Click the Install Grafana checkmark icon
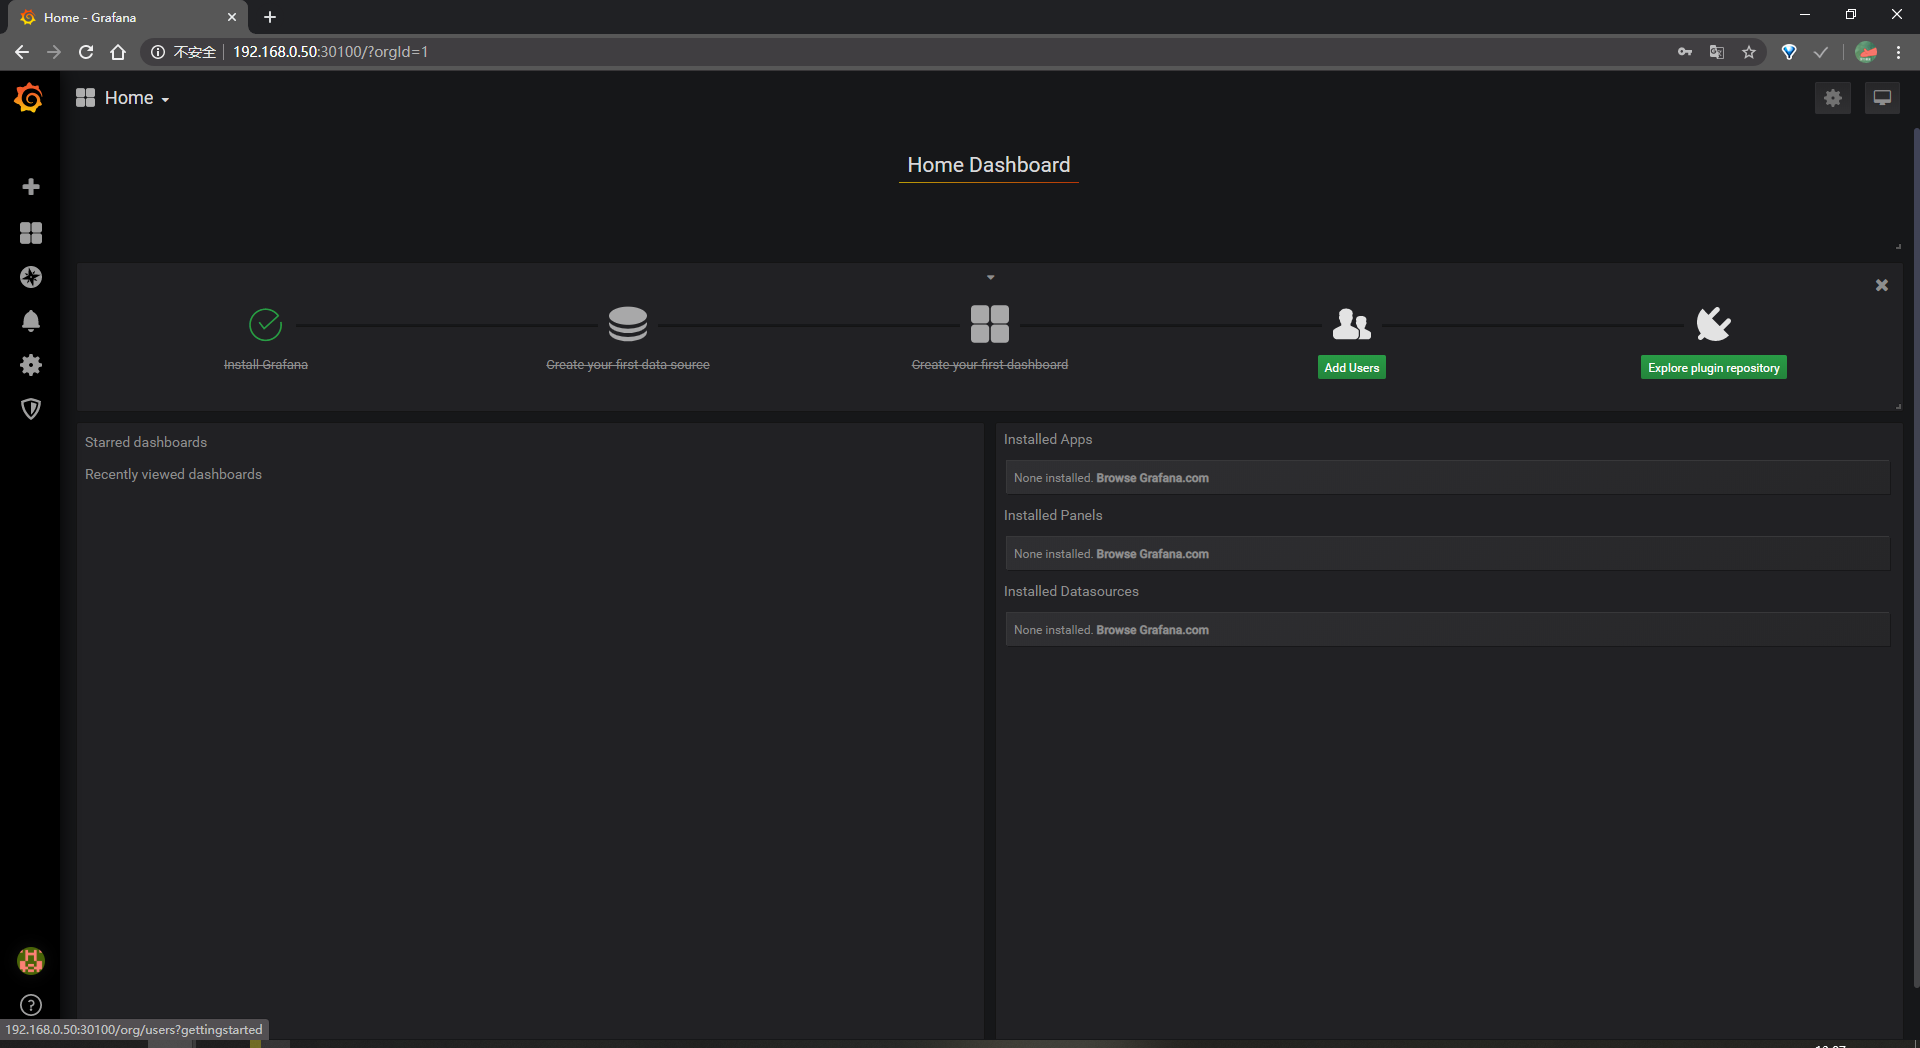The height and width of the screenshot is (1048, 1920). [265, 324]
